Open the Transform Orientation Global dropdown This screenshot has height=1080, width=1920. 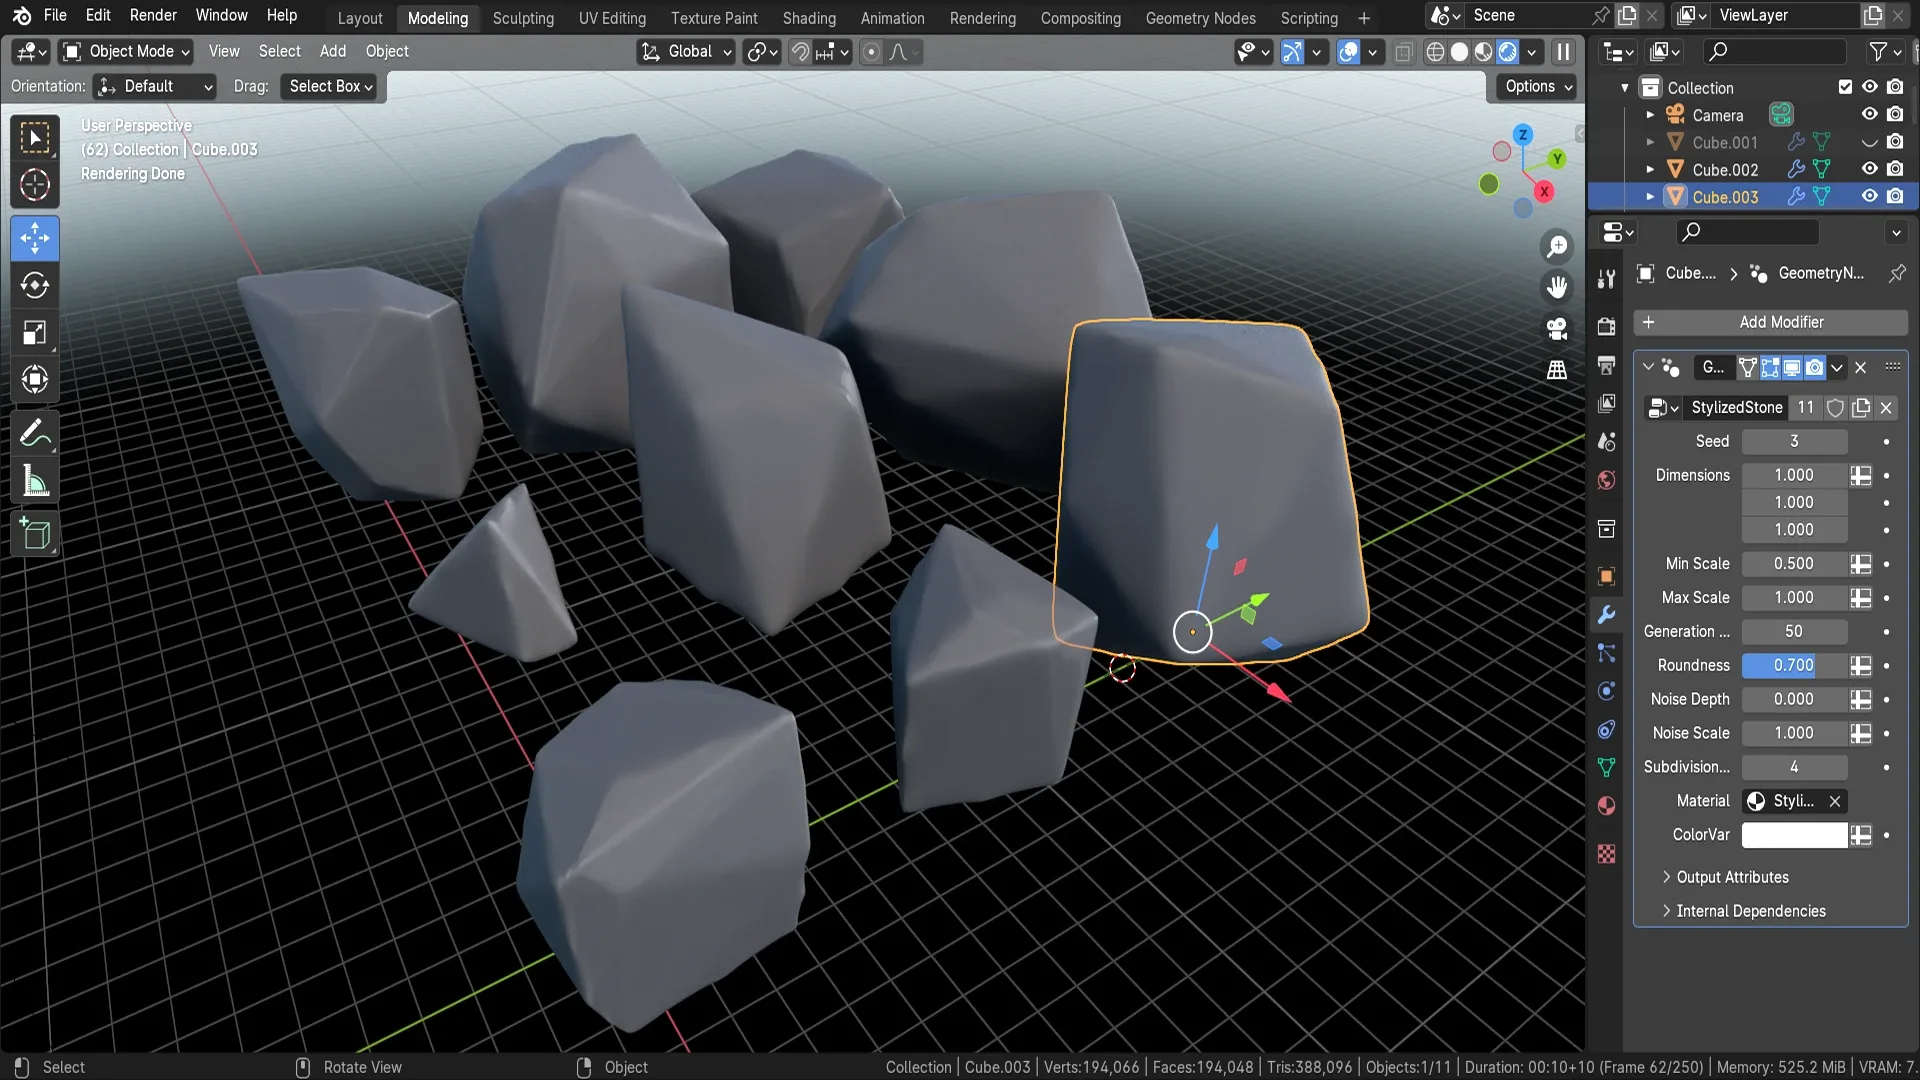coord(685,52)
